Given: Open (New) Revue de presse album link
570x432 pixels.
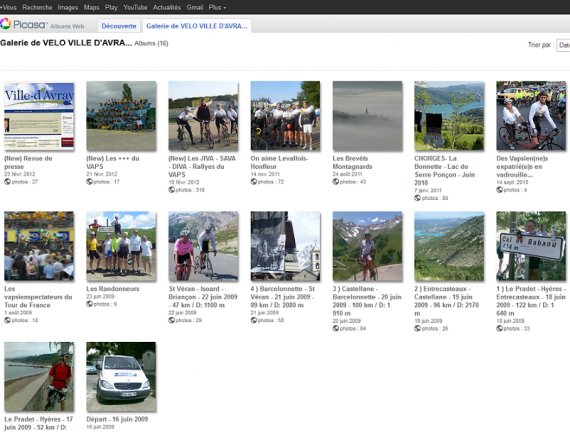Looking at the screenshot, I should tap(28, 163).
